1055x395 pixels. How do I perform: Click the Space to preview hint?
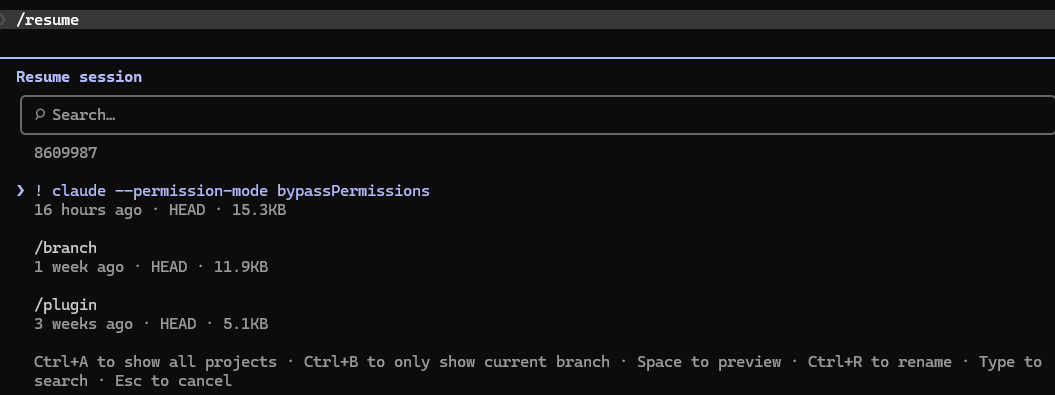click(x=709, y=362)
